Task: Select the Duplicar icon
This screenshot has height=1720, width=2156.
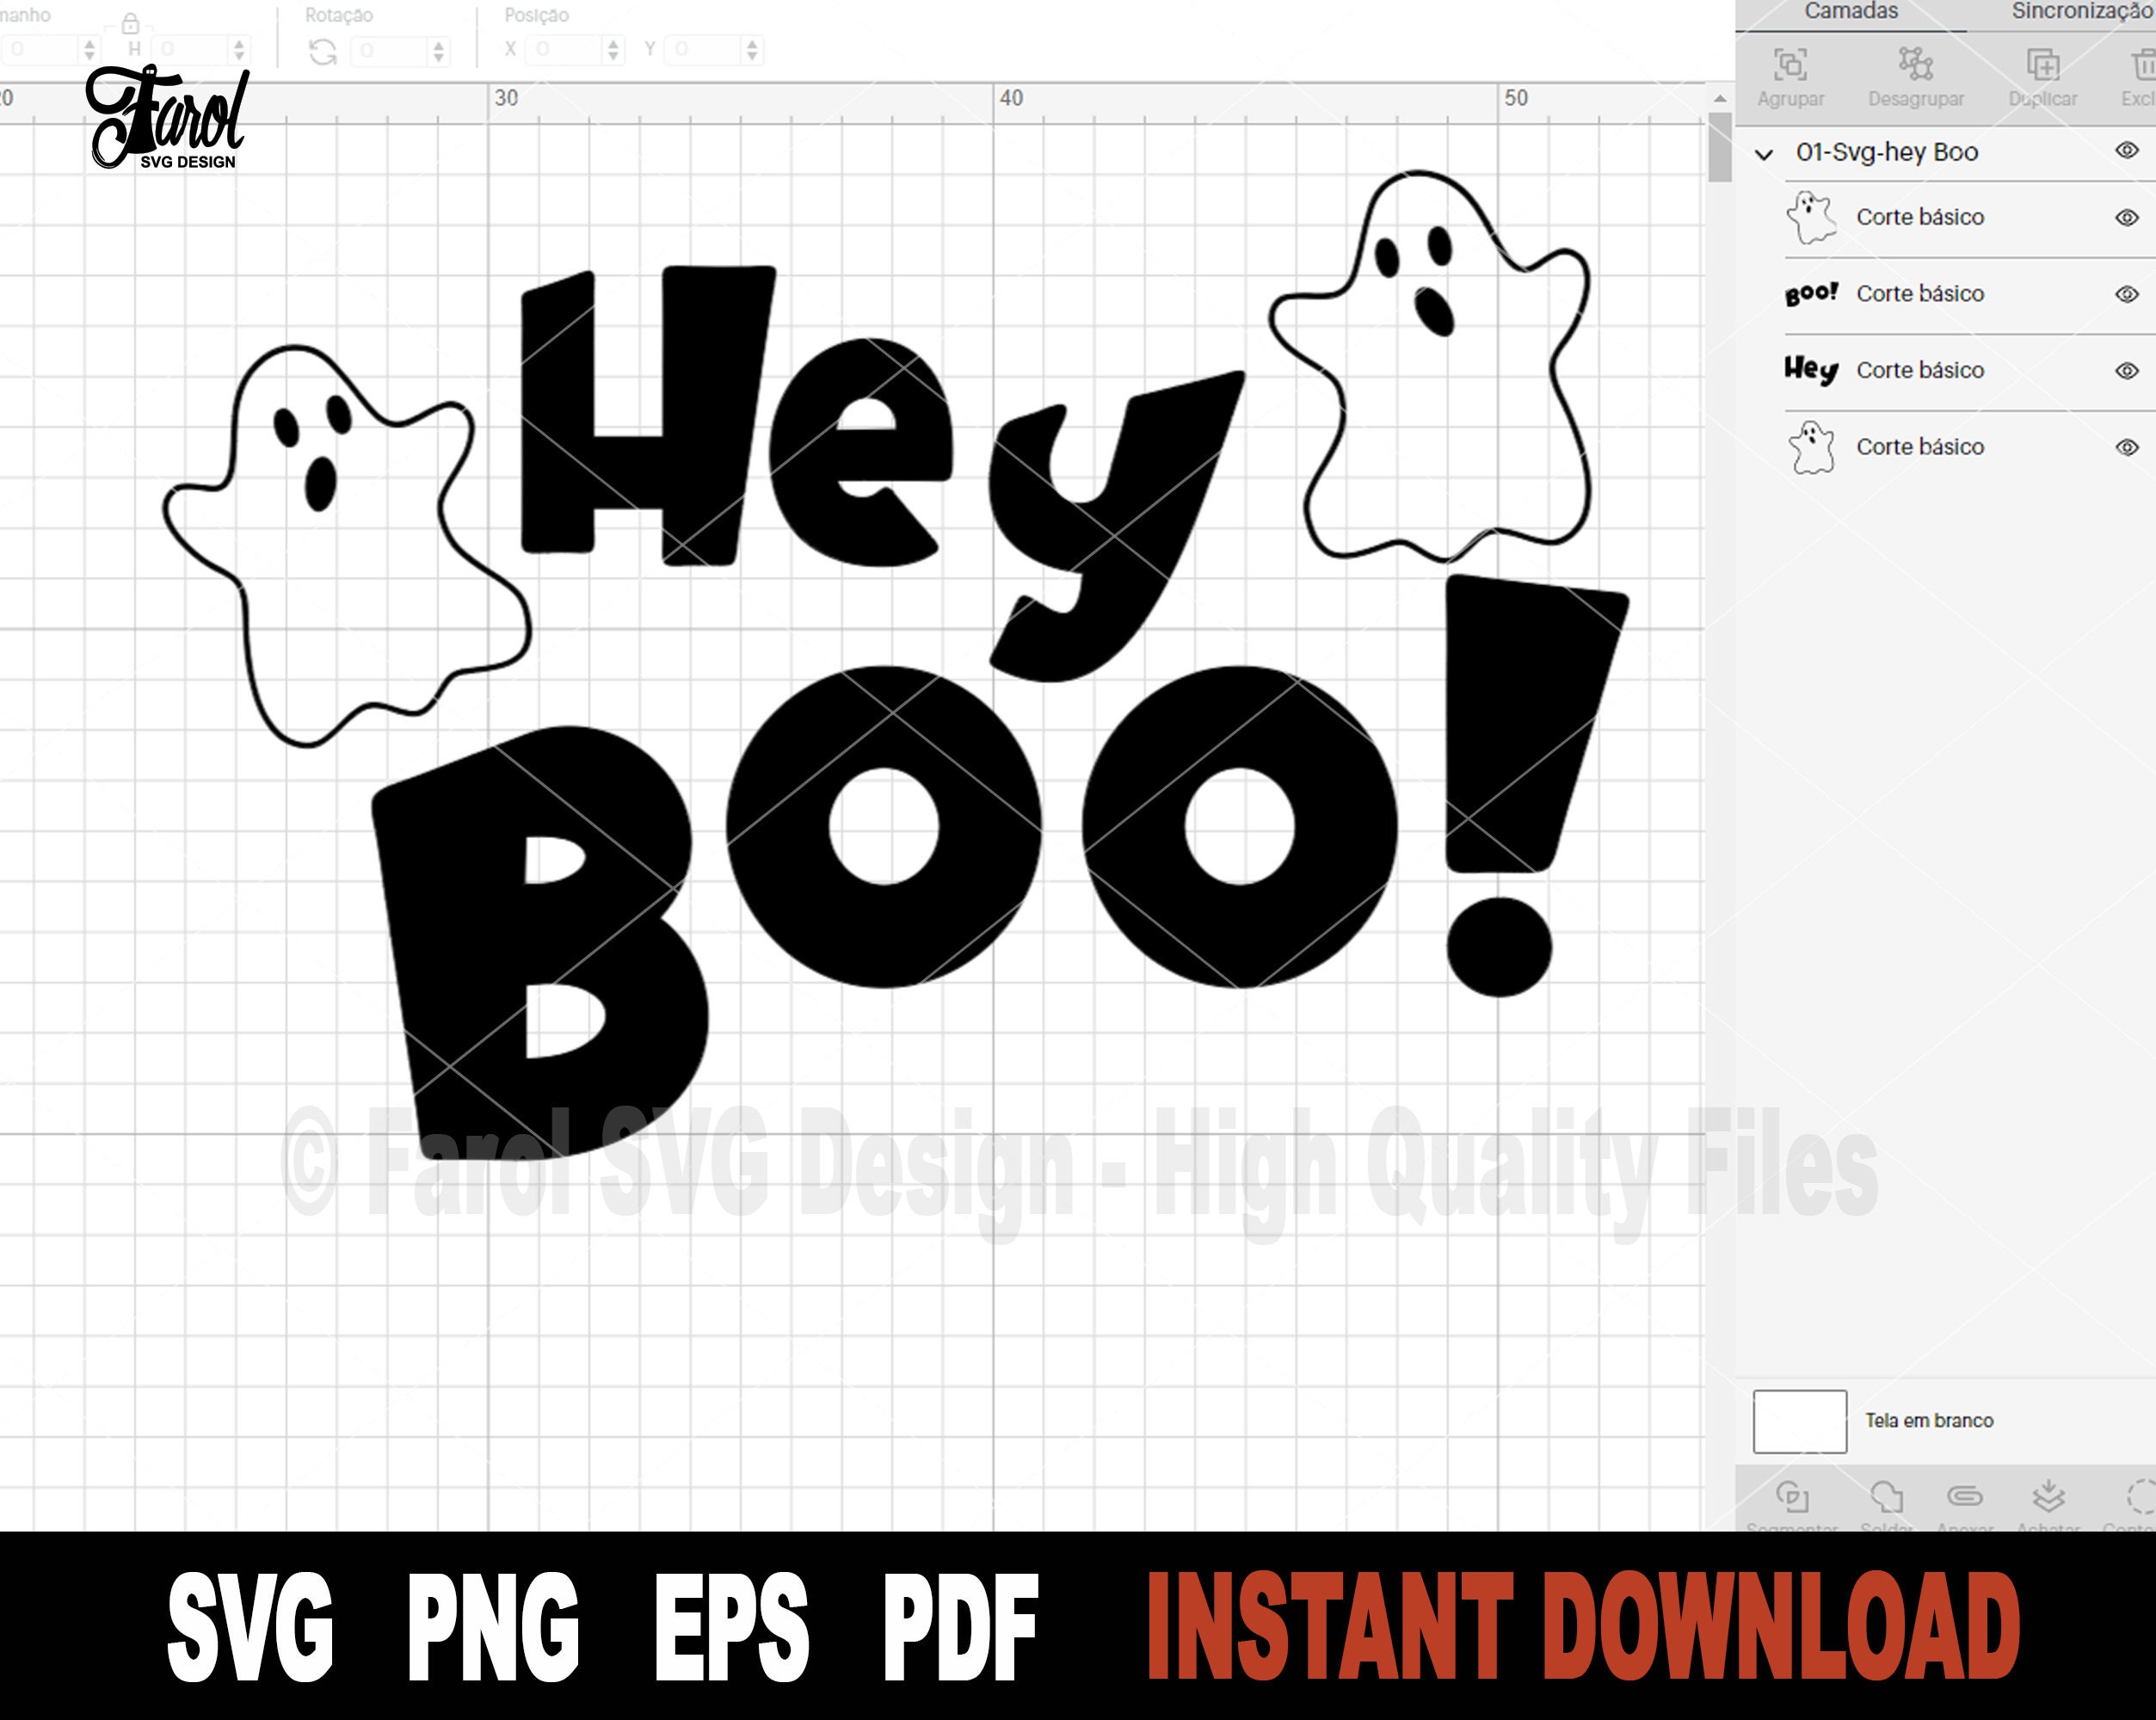Action: 2043,62
